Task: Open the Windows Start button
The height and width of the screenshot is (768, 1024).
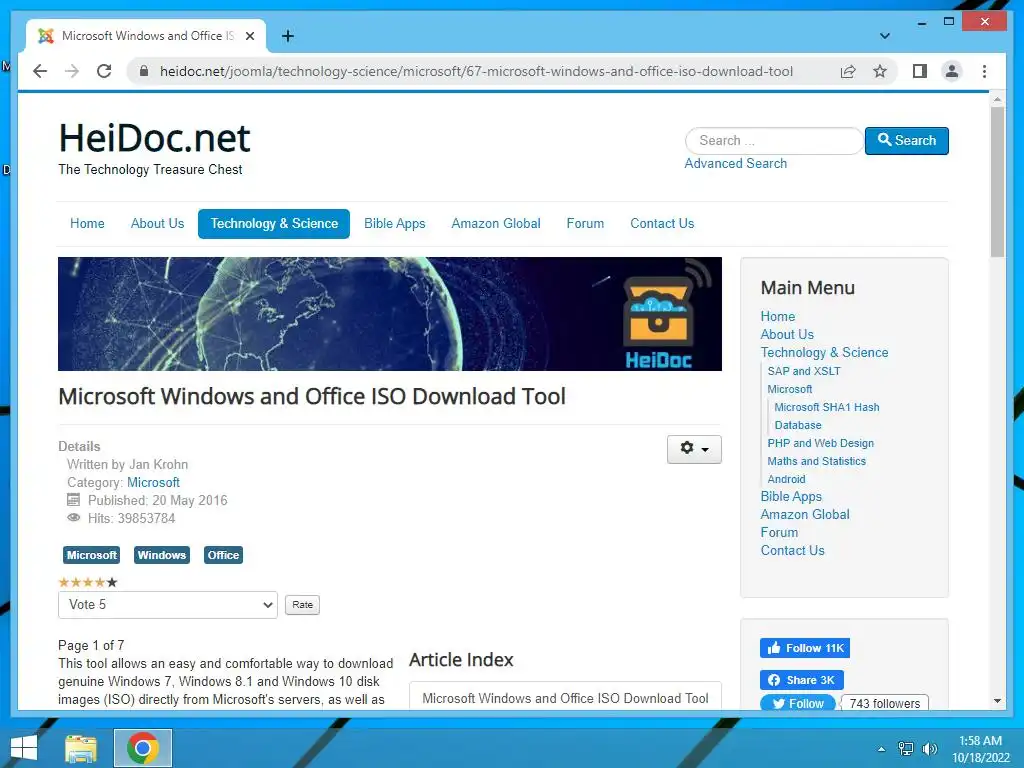Action: coord(24,748)
